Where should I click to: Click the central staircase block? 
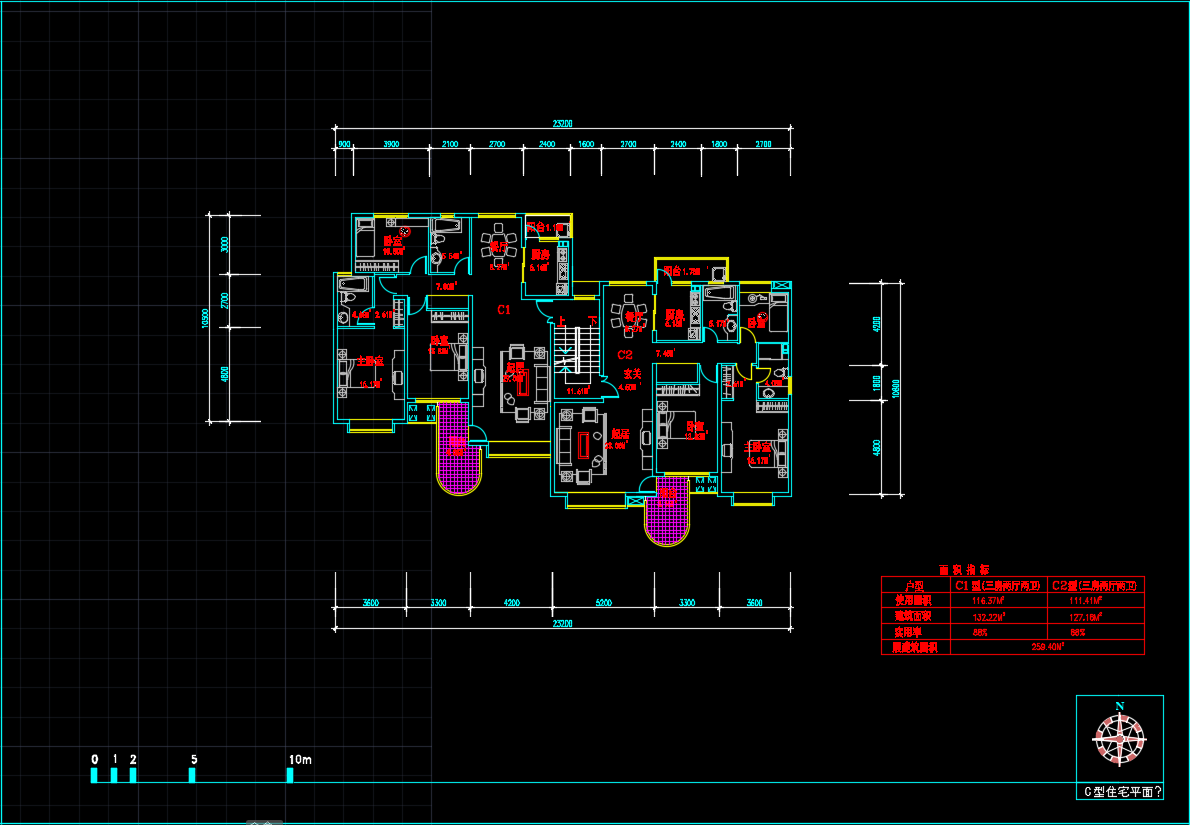[577, 354]
